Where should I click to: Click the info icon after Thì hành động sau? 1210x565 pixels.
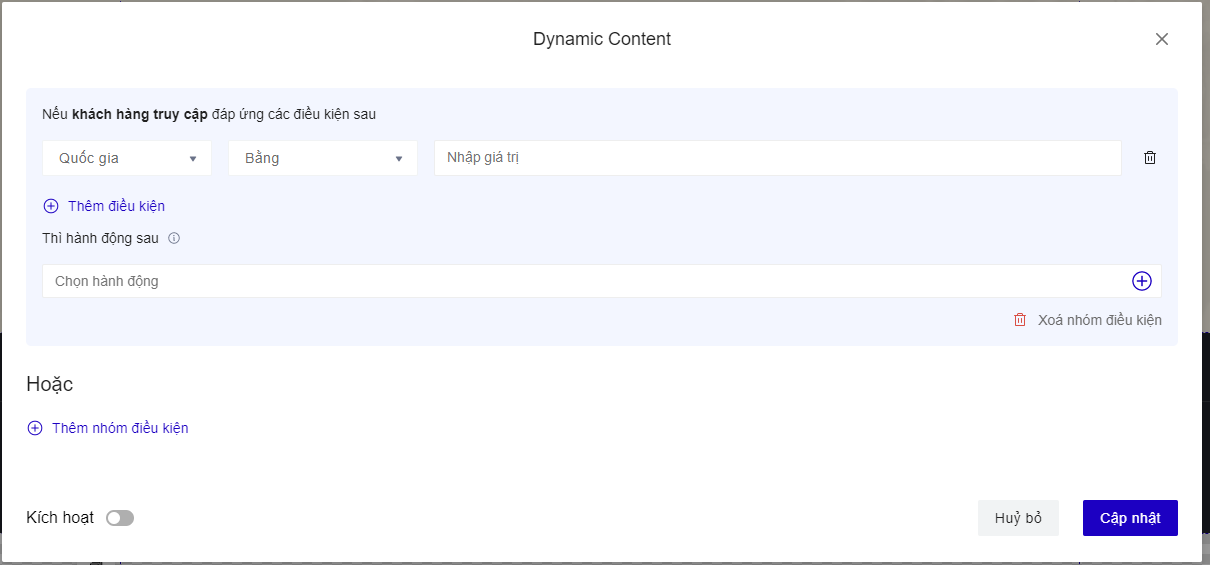tap(174, 239)
